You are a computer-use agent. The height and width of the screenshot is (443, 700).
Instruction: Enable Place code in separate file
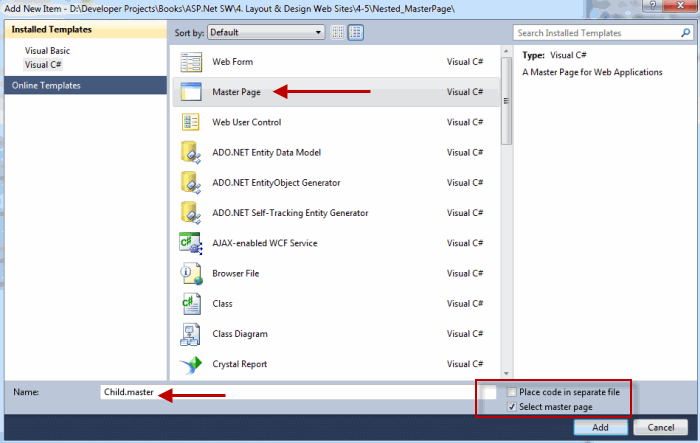tap(512, 392)
